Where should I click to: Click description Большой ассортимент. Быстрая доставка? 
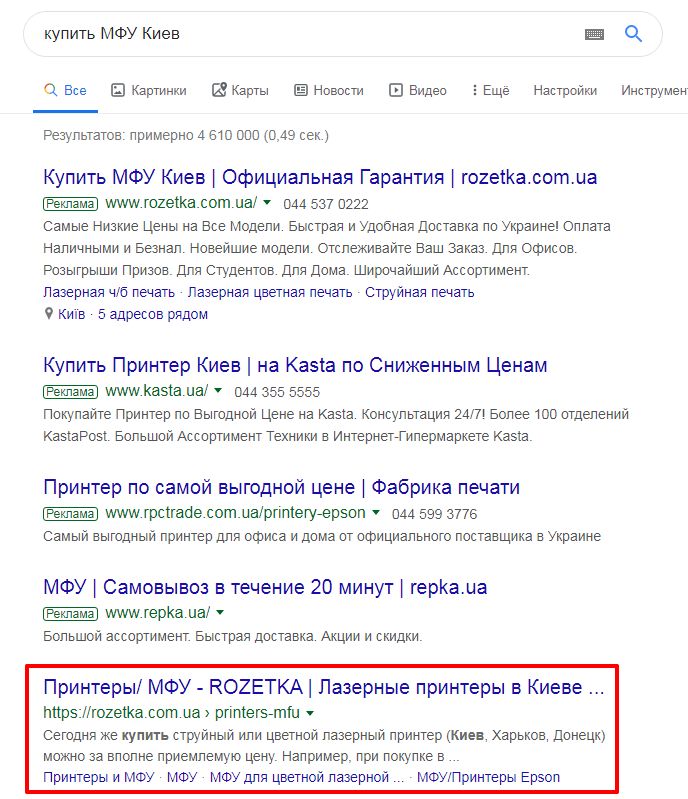(233, 636)
